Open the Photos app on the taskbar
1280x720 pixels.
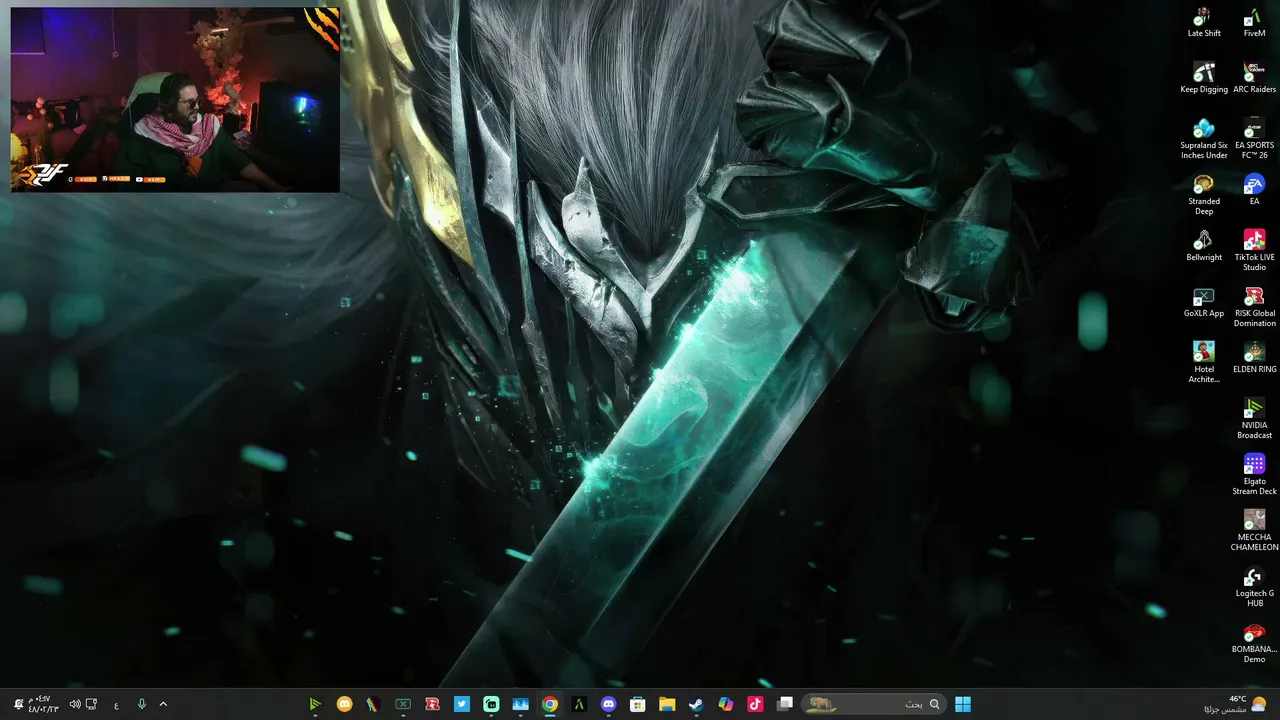[x=520, y=704]
